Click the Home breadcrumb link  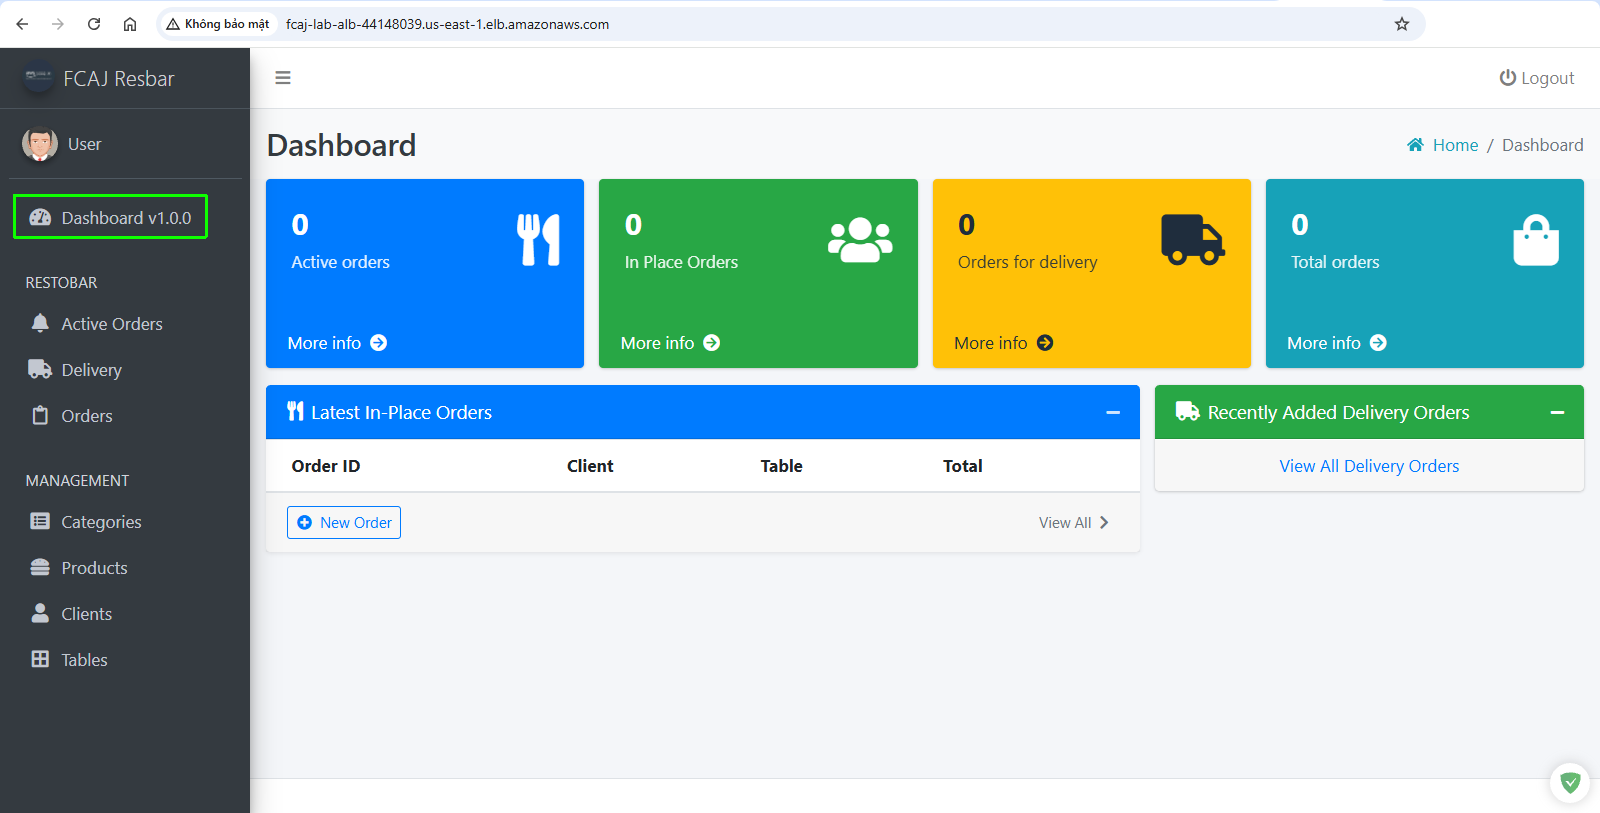click(x=1455, y=145)
